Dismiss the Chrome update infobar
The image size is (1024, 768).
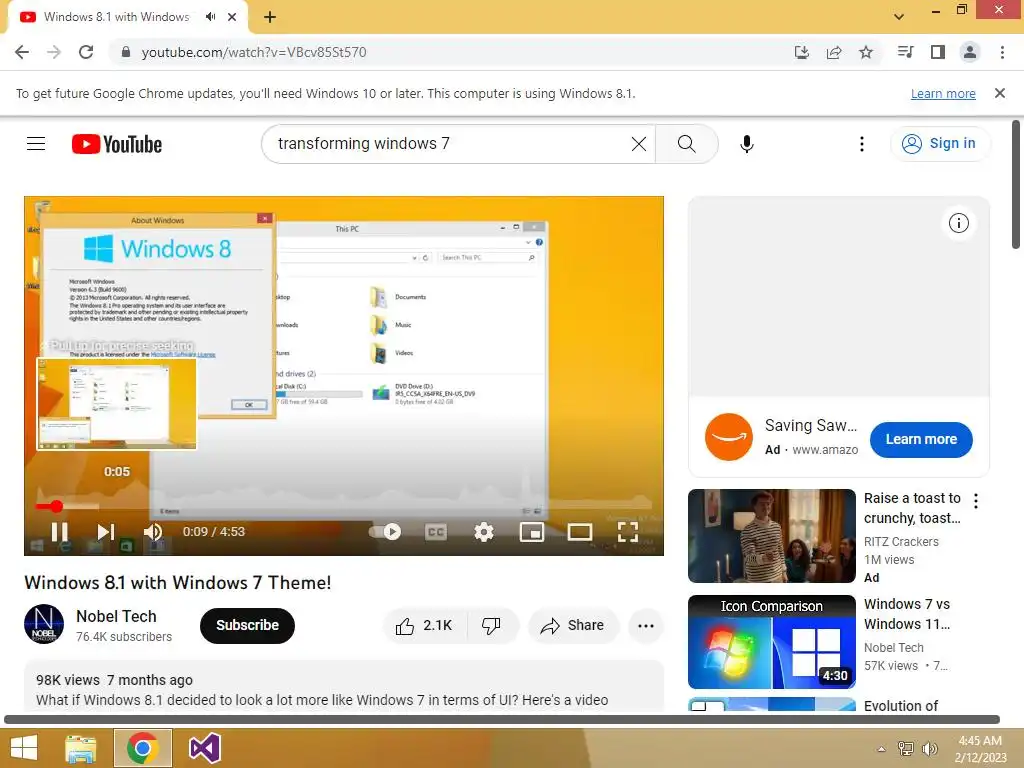coord(1000,93)
